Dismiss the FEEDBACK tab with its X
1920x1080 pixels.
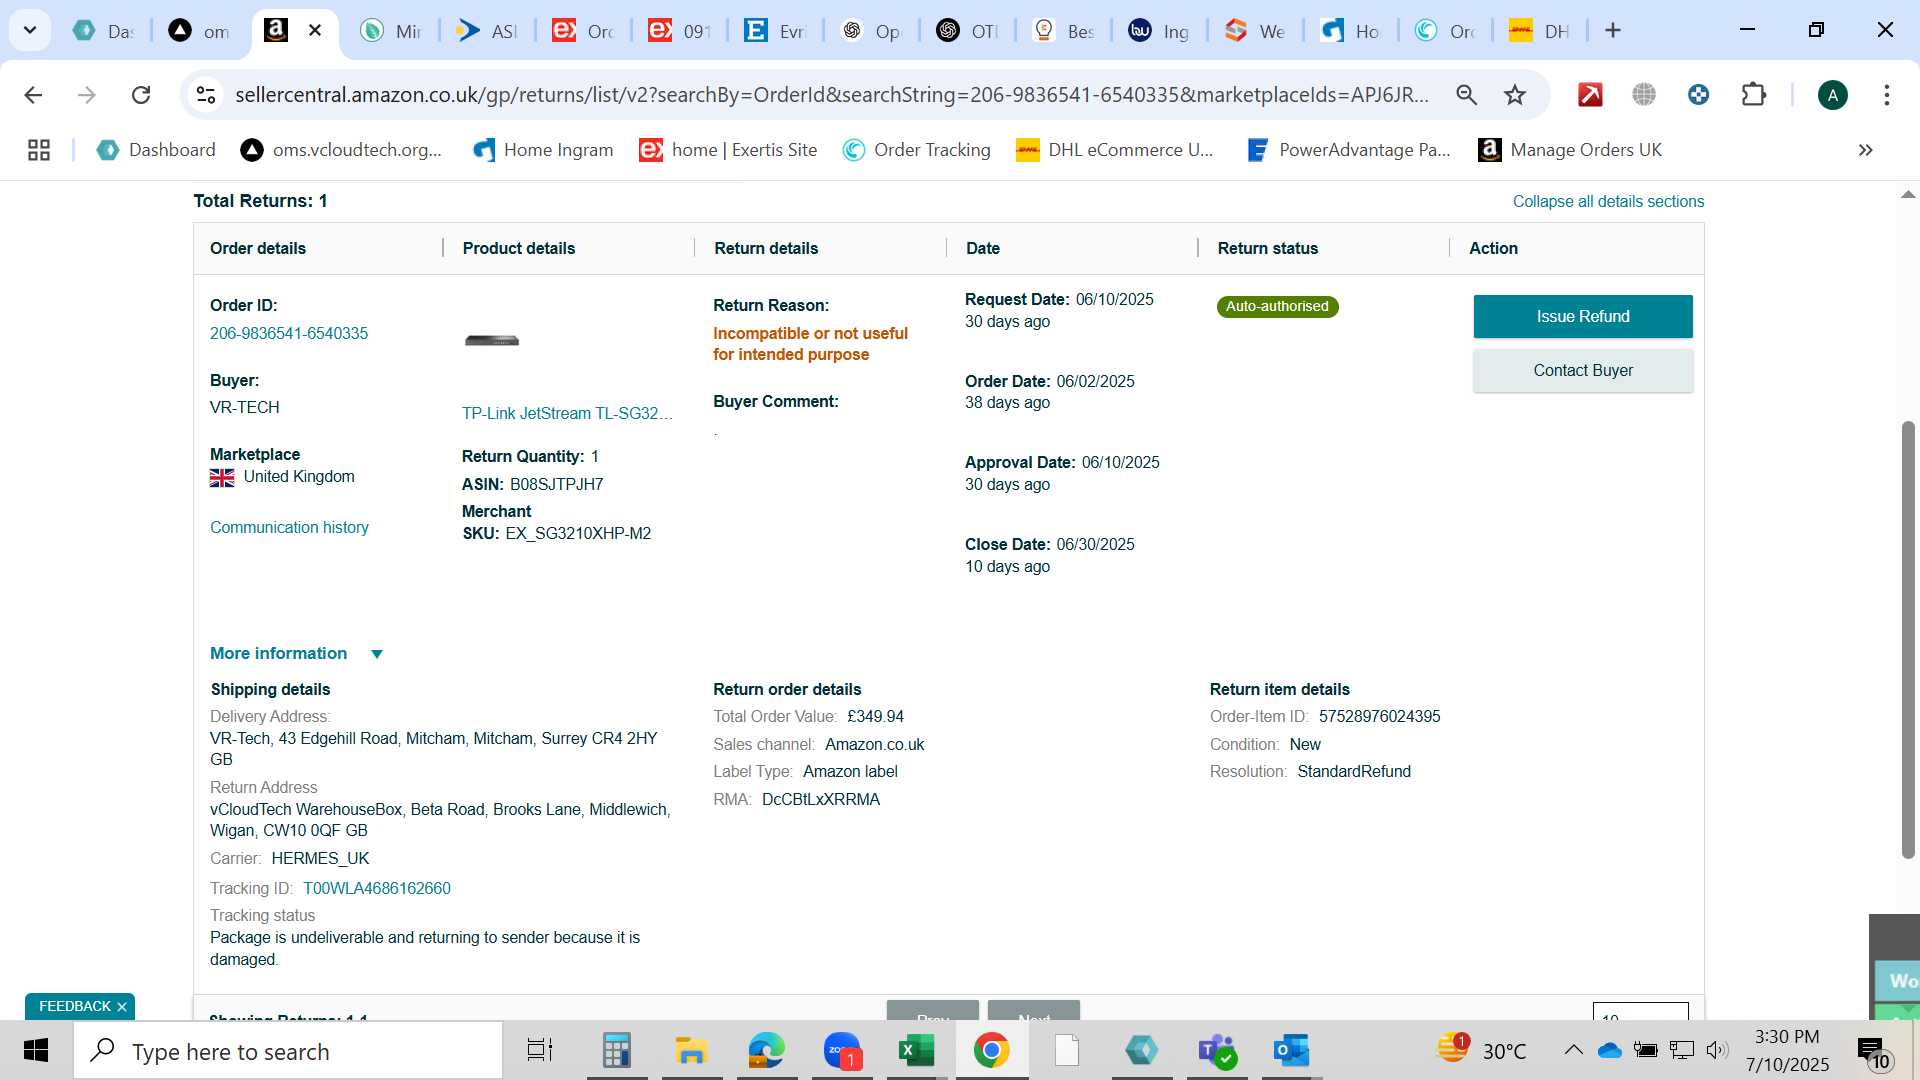tap(122, 1007)
